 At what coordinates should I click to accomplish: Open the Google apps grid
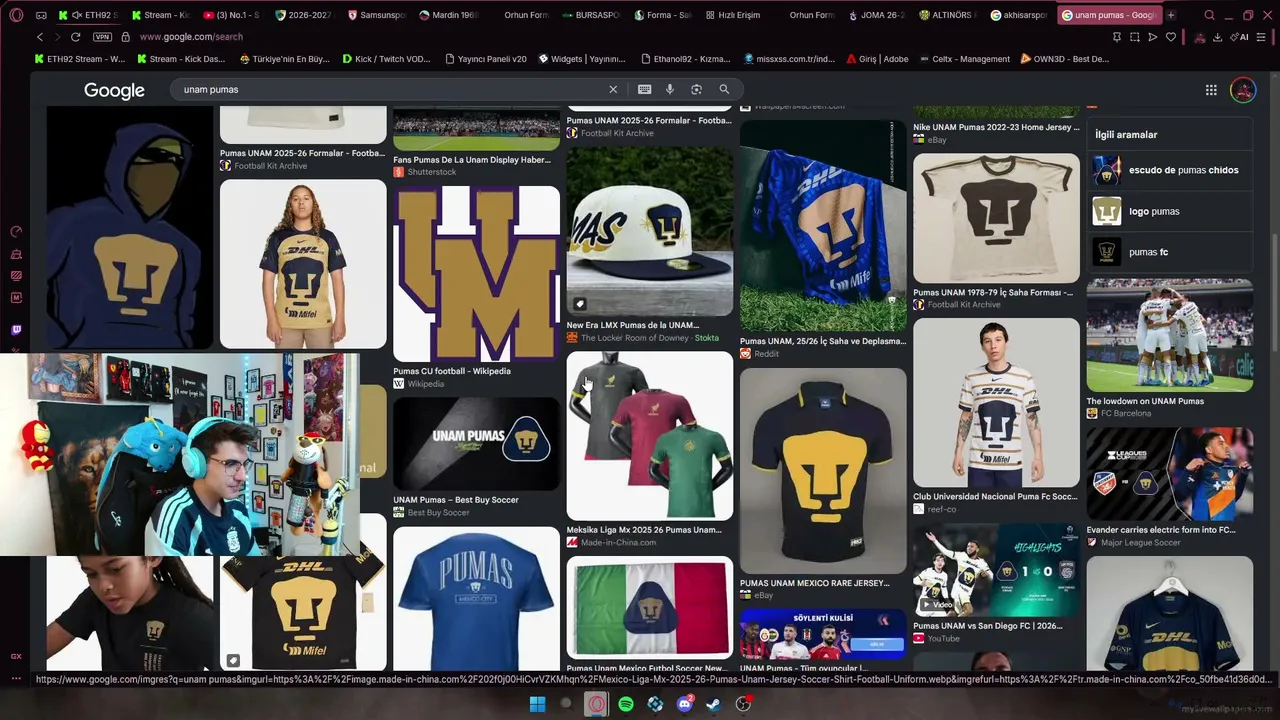[1211, 90]
